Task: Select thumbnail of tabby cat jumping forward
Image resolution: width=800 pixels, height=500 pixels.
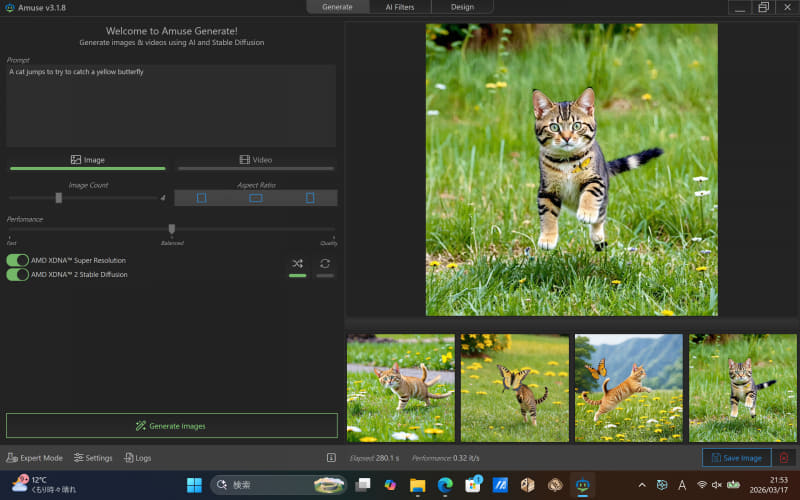Action: (743, 388)
